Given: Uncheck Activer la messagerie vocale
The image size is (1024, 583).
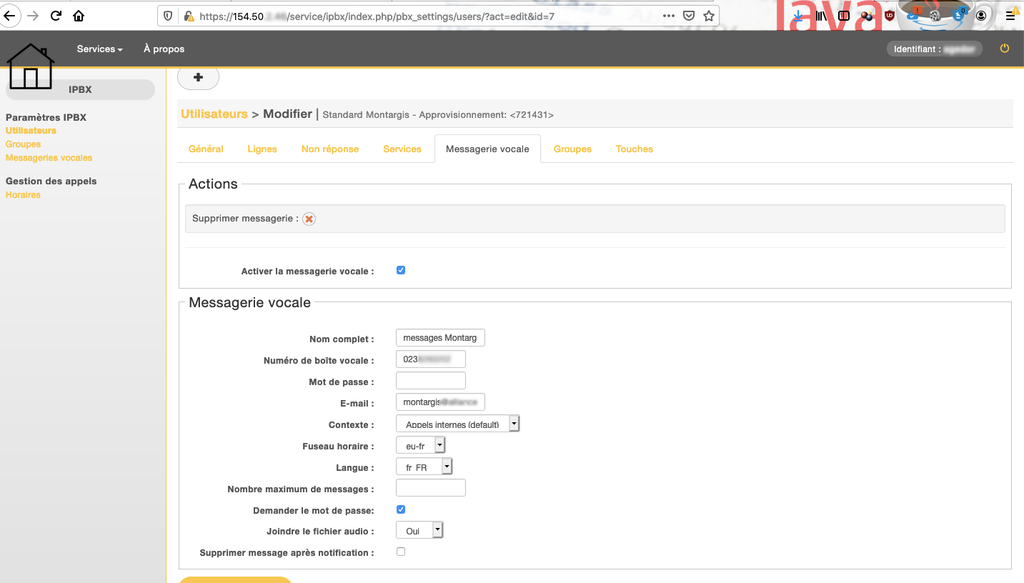Looking at the screenshot, I should [x=401, y=270].
